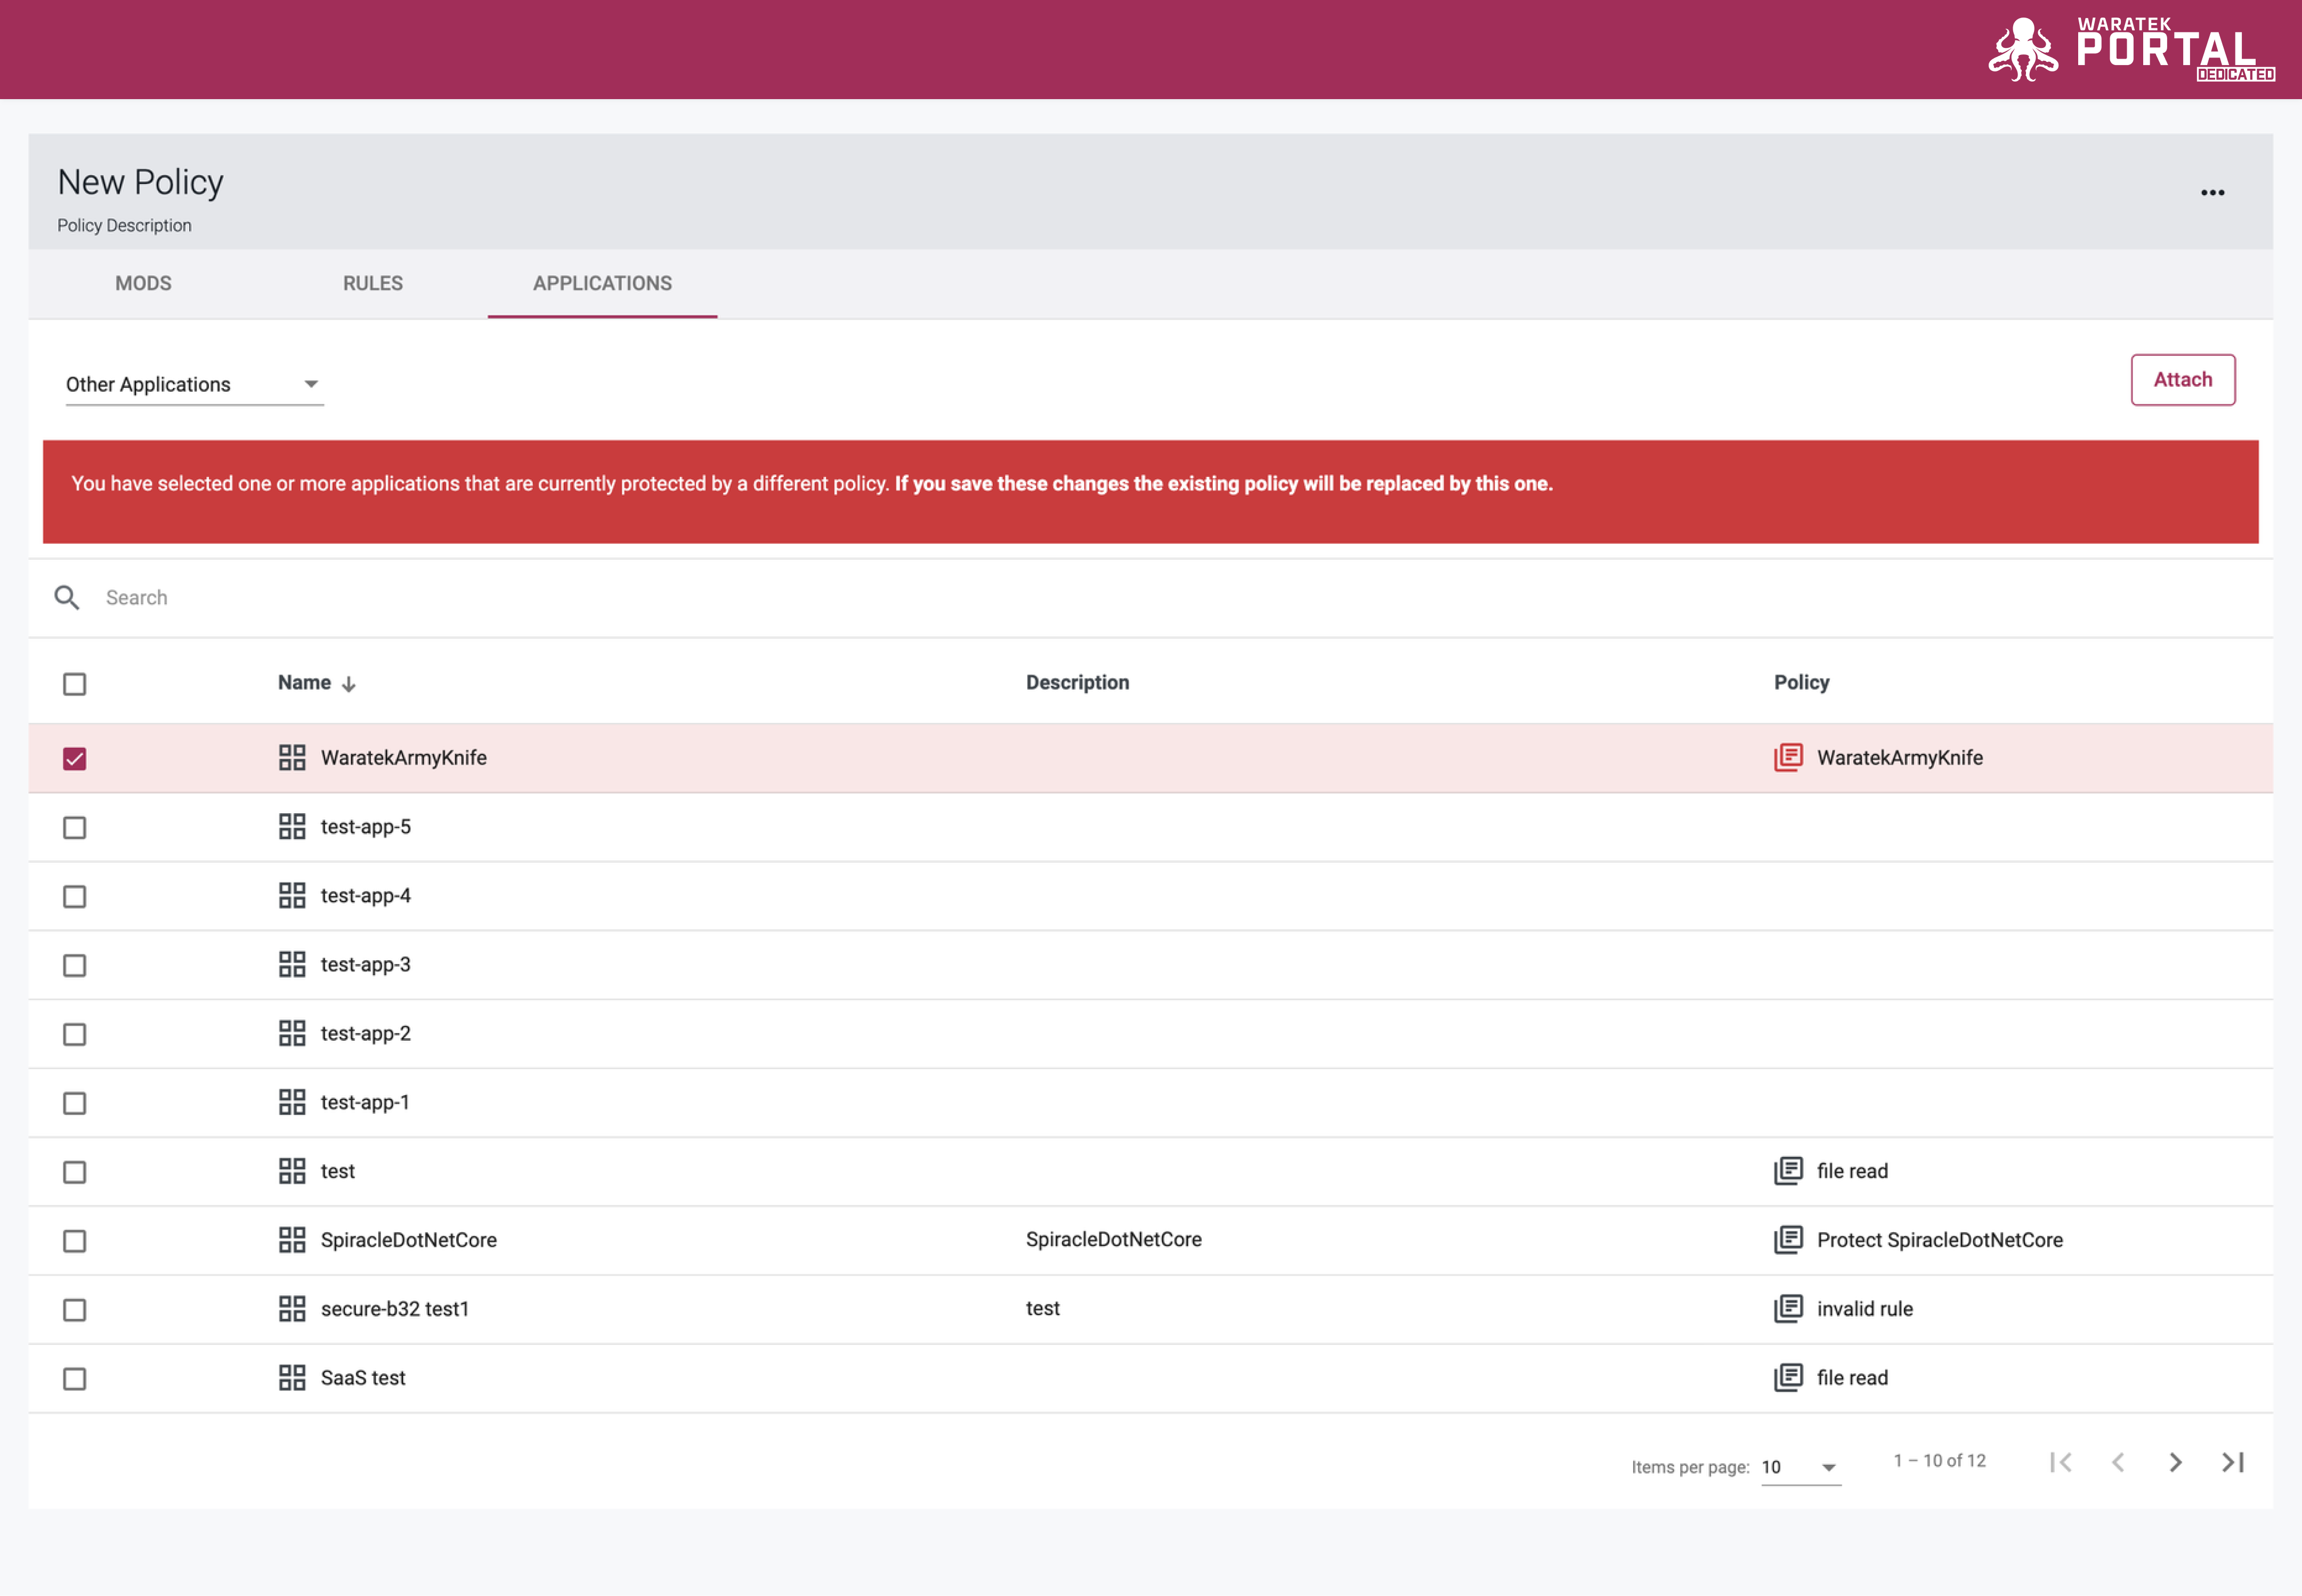This screenshot has width=2302, height=1596.
Task: Check the SpiracleDotNetCore checkbox
Action: click(75, 1242)
